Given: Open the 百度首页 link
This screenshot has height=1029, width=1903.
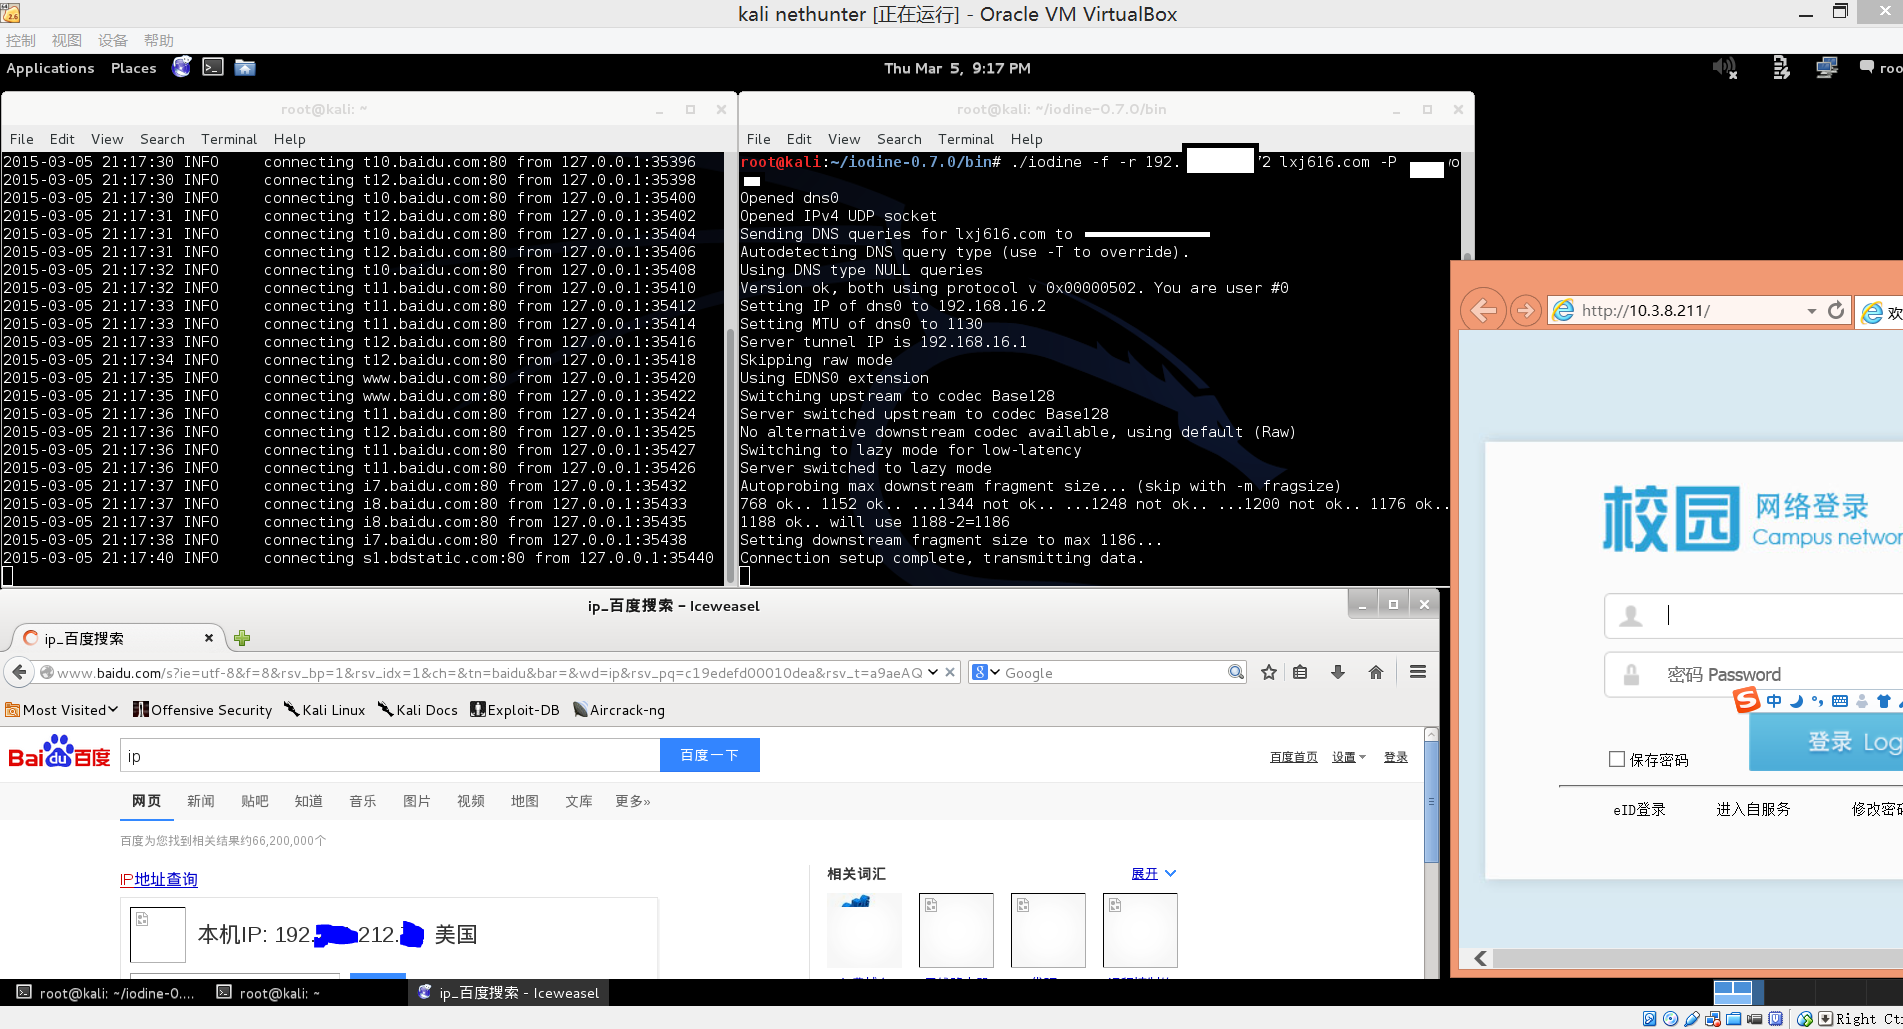Looking at the screenshot, I should [1294, 757].
